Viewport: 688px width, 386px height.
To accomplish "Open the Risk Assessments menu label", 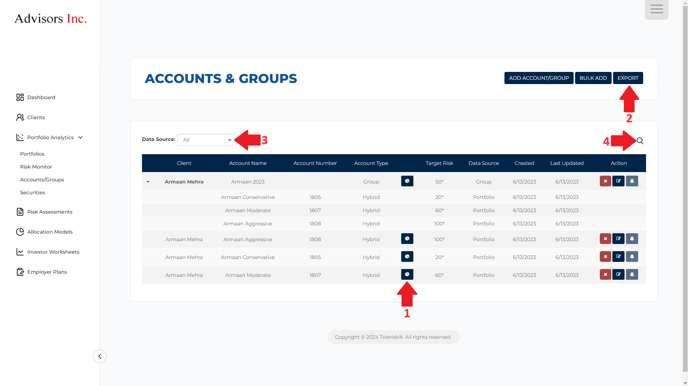I will (50, 212).
